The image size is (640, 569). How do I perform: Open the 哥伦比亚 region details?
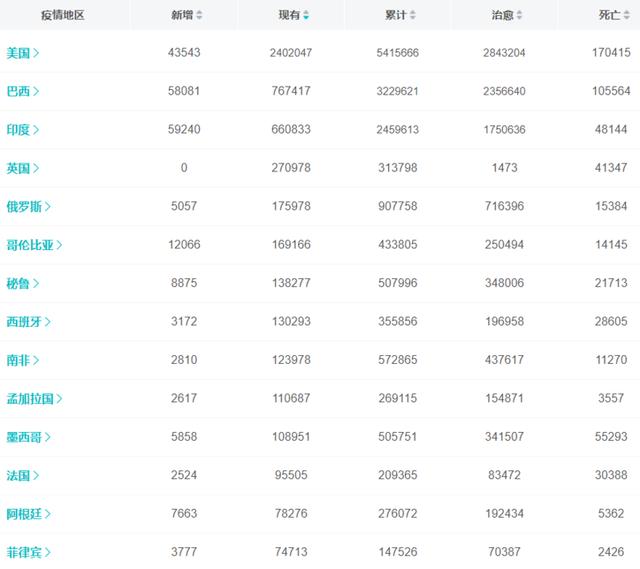[34, 245]
